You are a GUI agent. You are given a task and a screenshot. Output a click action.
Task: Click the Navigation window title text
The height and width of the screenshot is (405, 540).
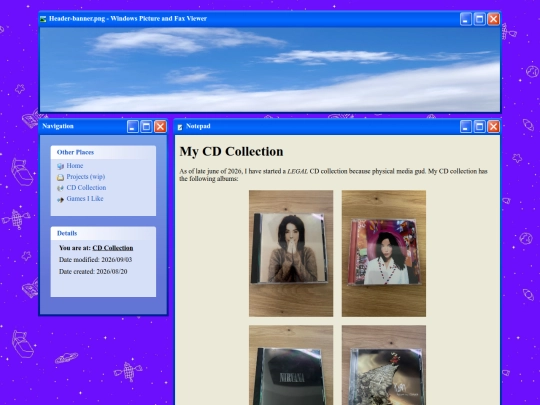point(58,126)
